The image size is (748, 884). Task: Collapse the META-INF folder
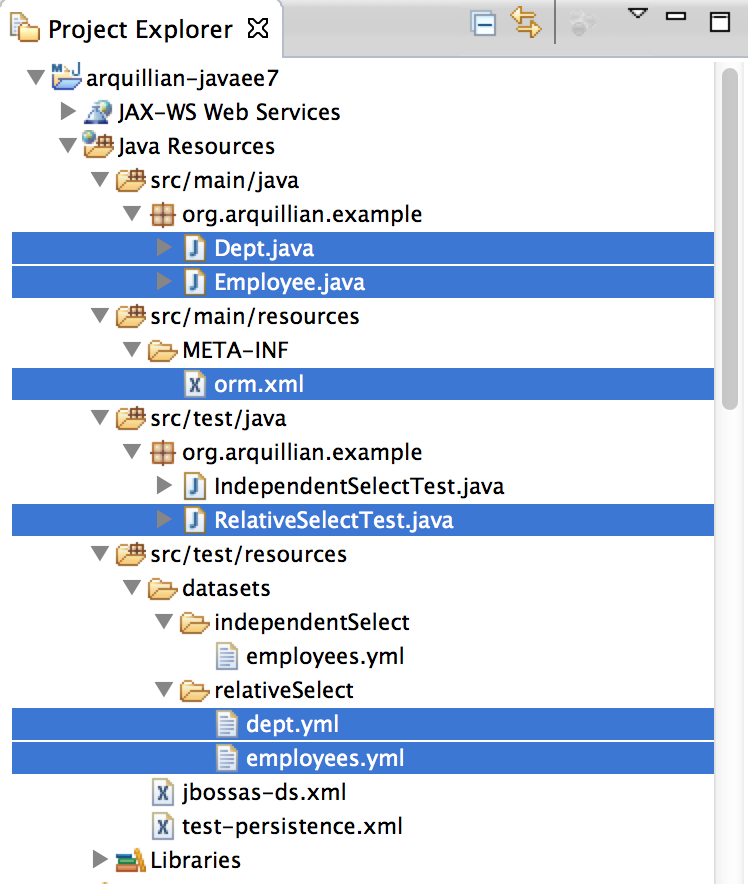click(x=132, y=350)
